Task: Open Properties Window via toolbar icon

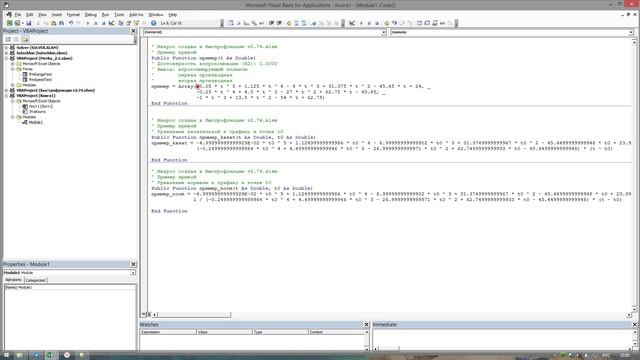Action: coord(128,23)
